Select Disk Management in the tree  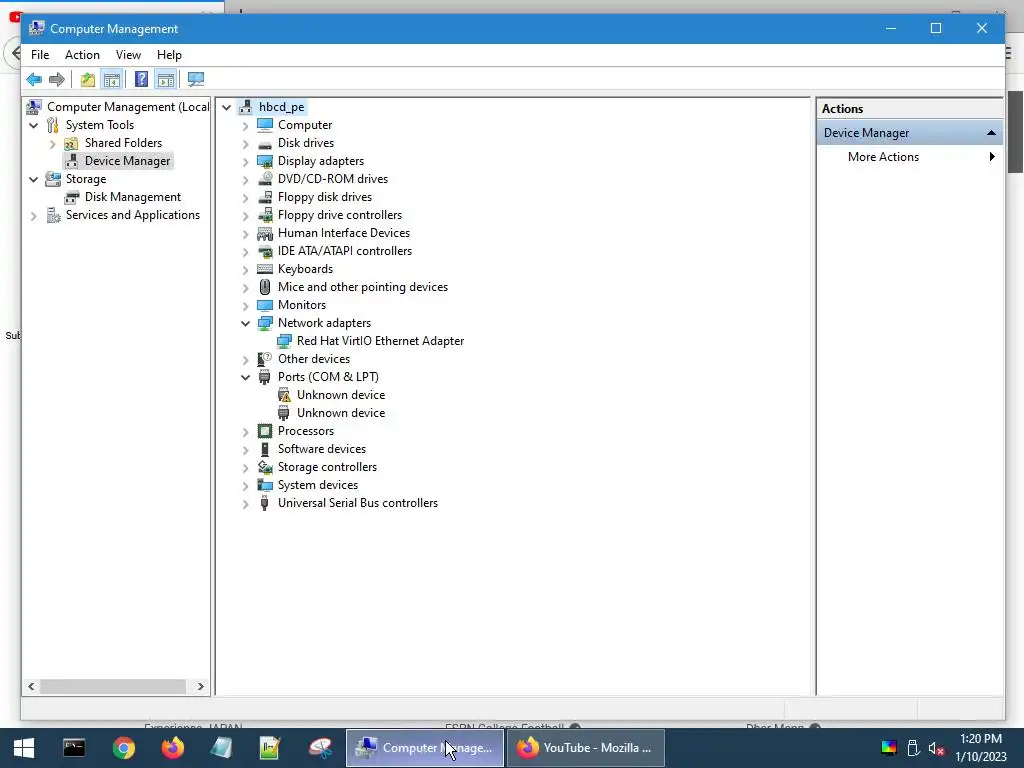coord(133,197)
